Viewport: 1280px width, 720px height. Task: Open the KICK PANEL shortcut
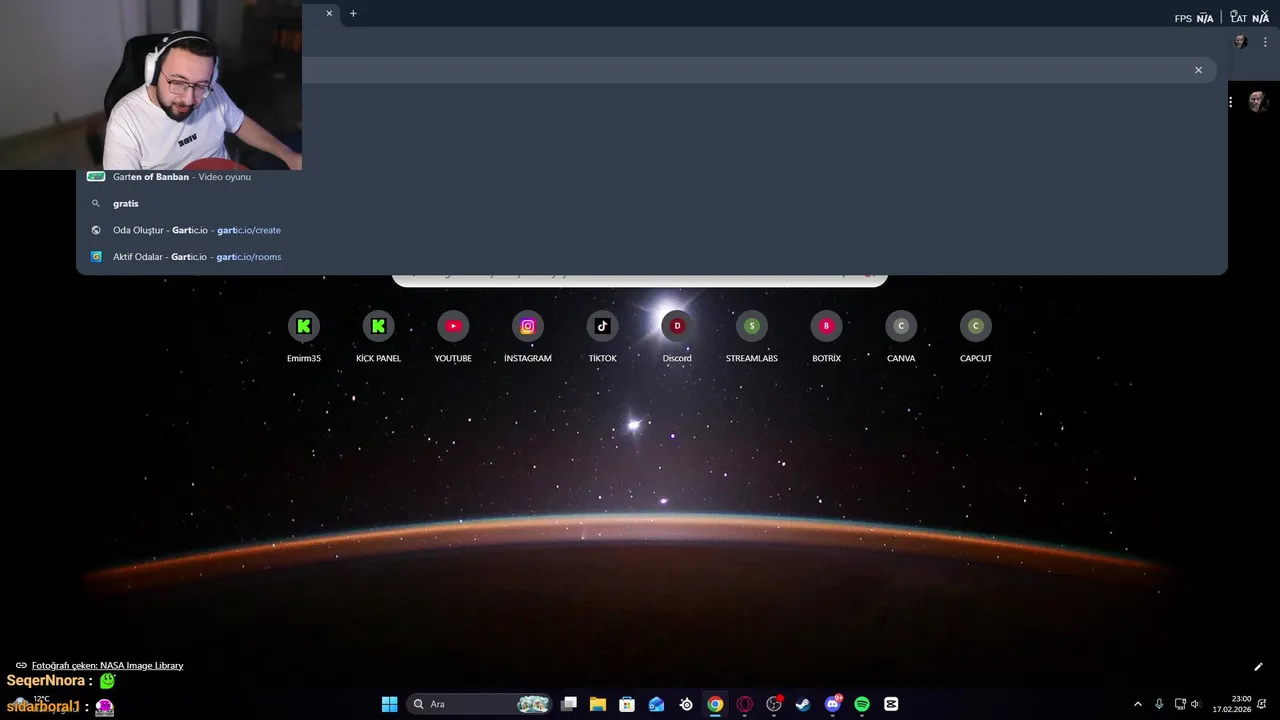coord(378,337)
